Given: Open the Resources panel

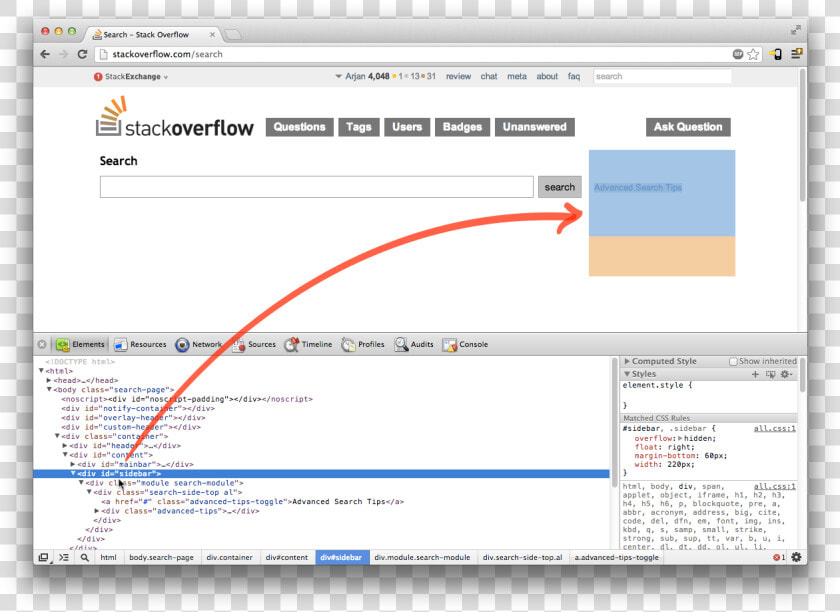Looking at the screenshot, I should [140, 345].
